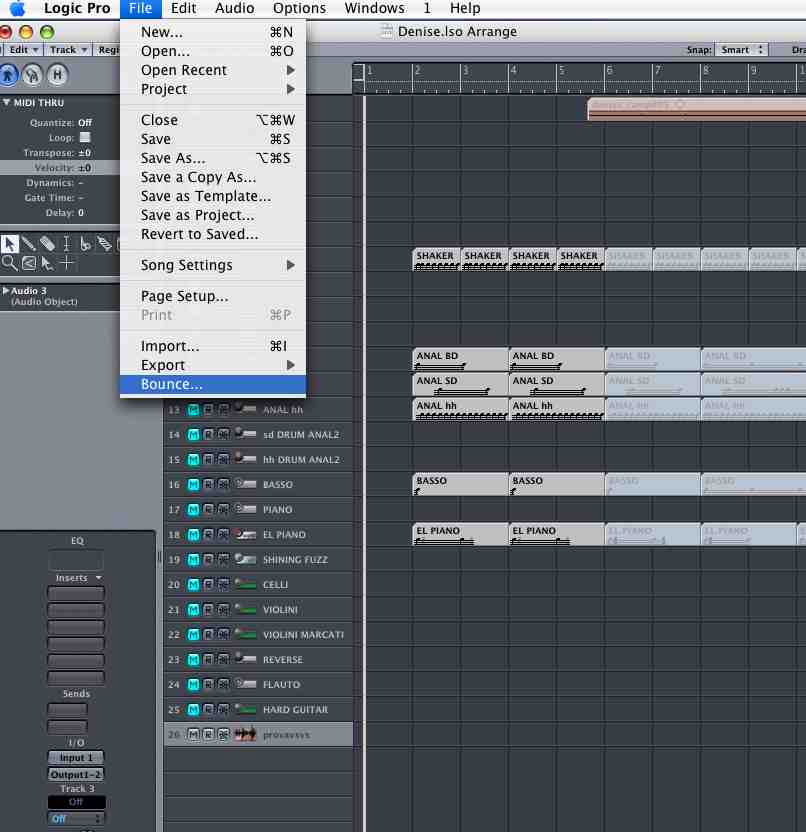Image resolution: width=806 pixels, height=832 pixels.
Task: Click the Input 1 button in I/O
Action: [76, 758]
